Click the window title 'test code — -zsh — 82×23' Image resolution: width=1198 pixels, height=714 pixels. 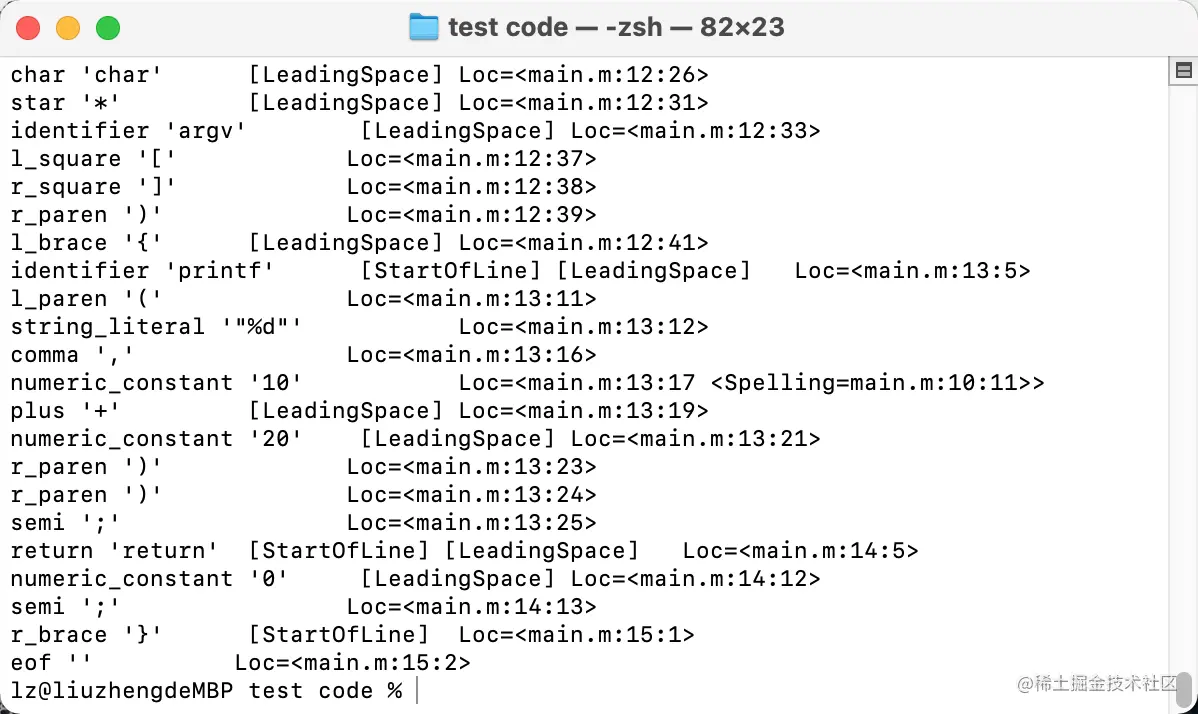[616, 27]
